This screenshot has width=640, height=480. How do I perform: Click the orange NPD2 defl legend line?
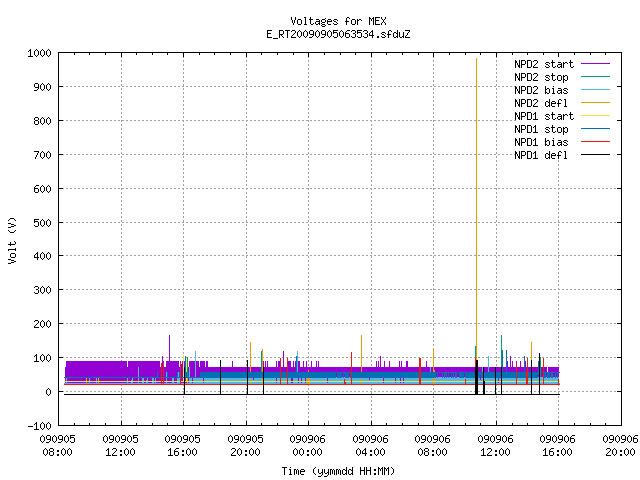click(x=595, y=102)
